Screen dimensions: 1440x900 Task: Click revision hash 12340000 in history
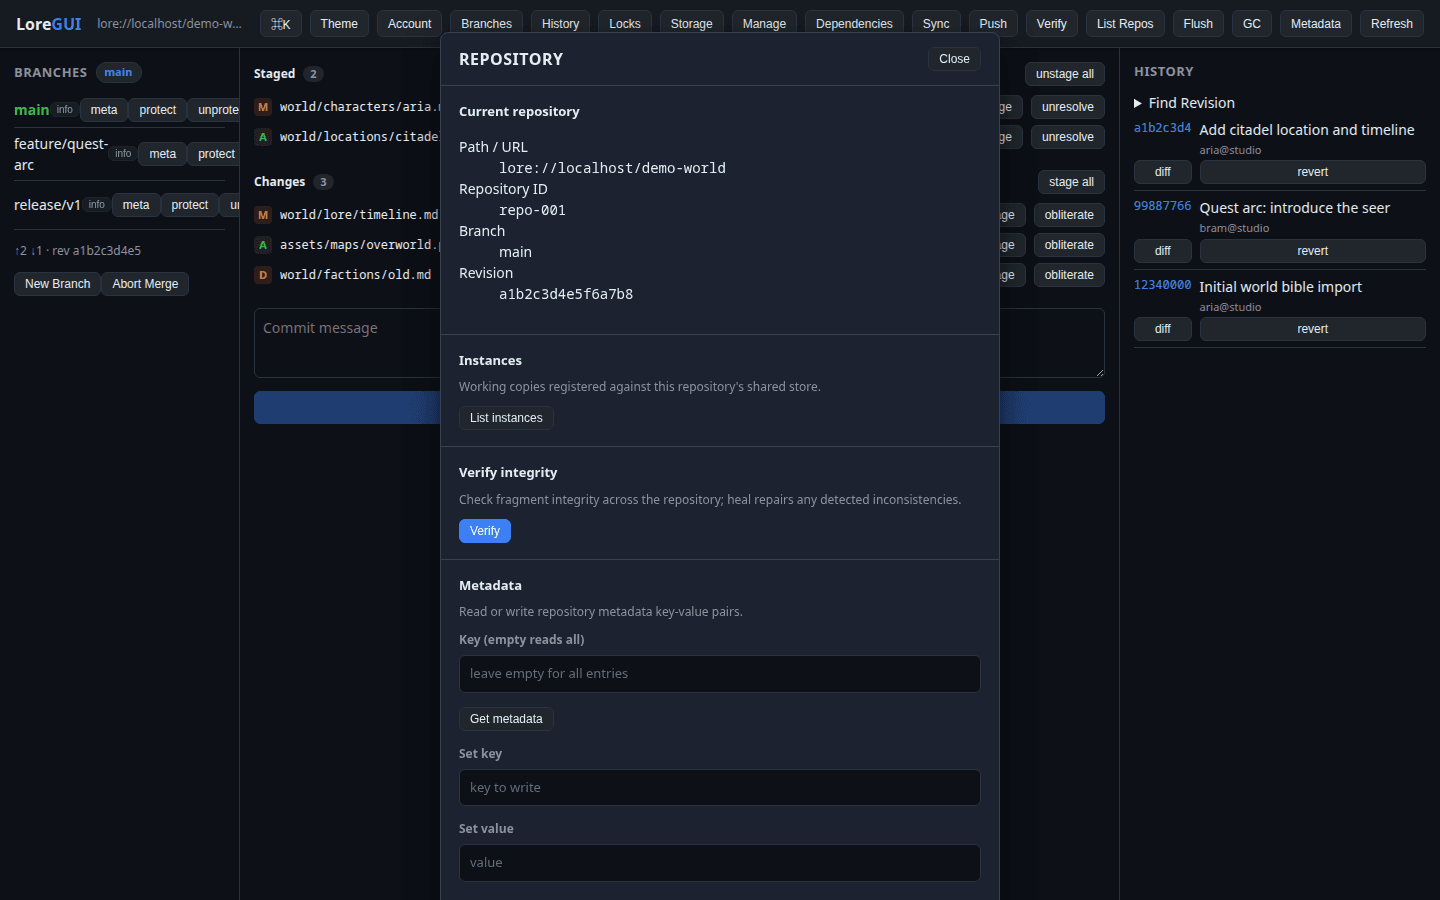point(1162,285)
